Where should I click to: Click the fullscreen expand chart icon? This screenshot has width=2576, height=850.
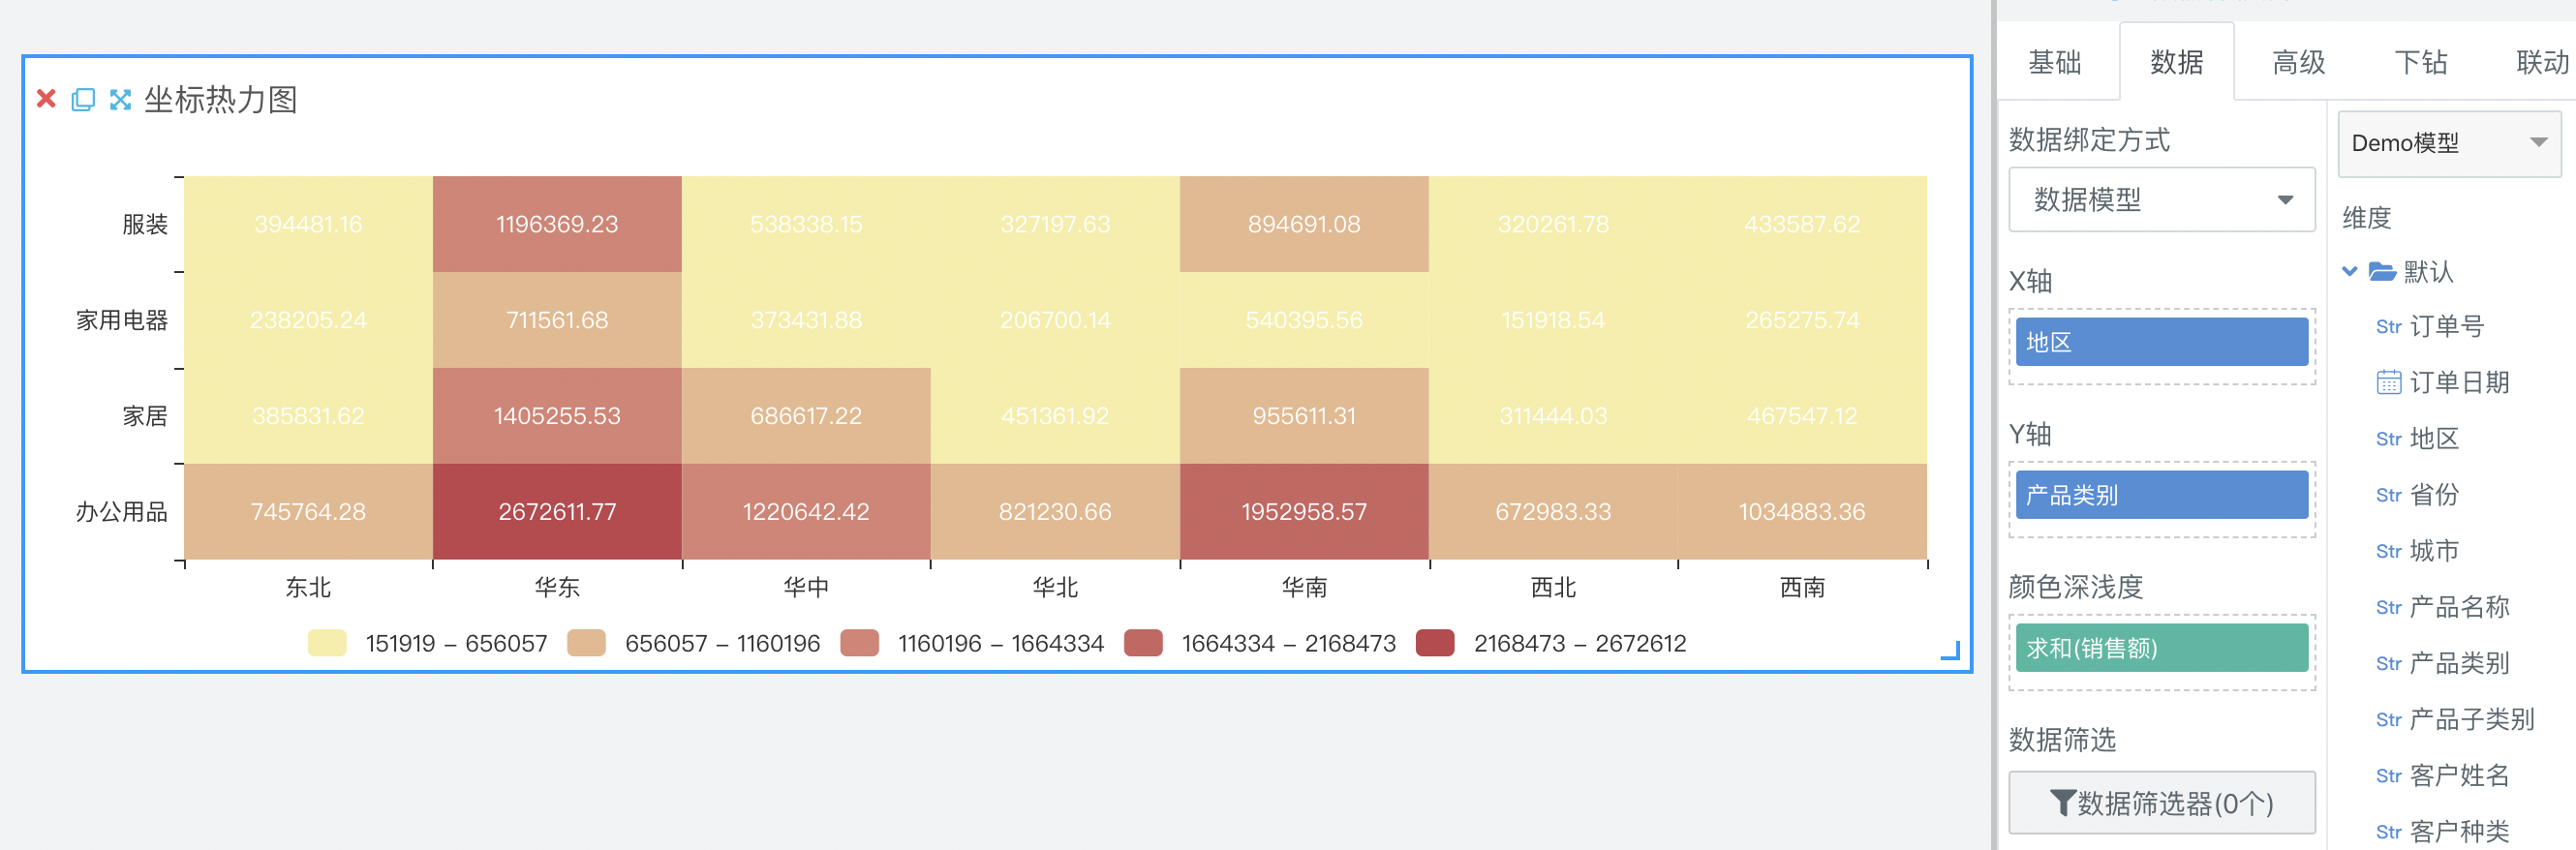pyautogui.click(x=120, y=99)
